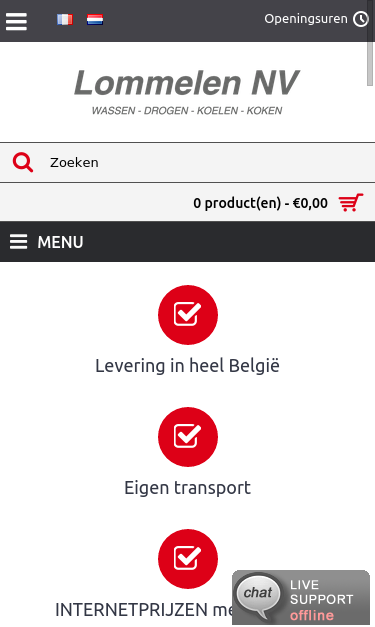Open the red shopping cart icon
375x627 pixels.
[x=351, y=202]
